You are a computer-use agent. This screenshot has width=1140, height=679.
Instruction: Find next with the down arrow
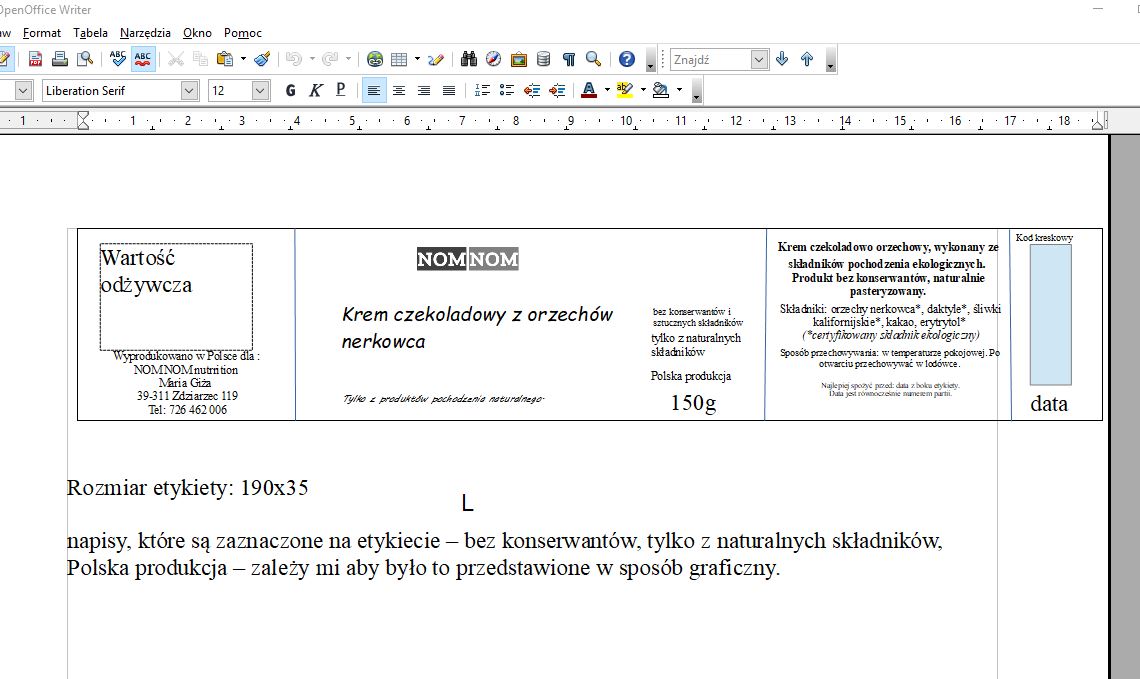pyautogui.click(x=782, y=59)
